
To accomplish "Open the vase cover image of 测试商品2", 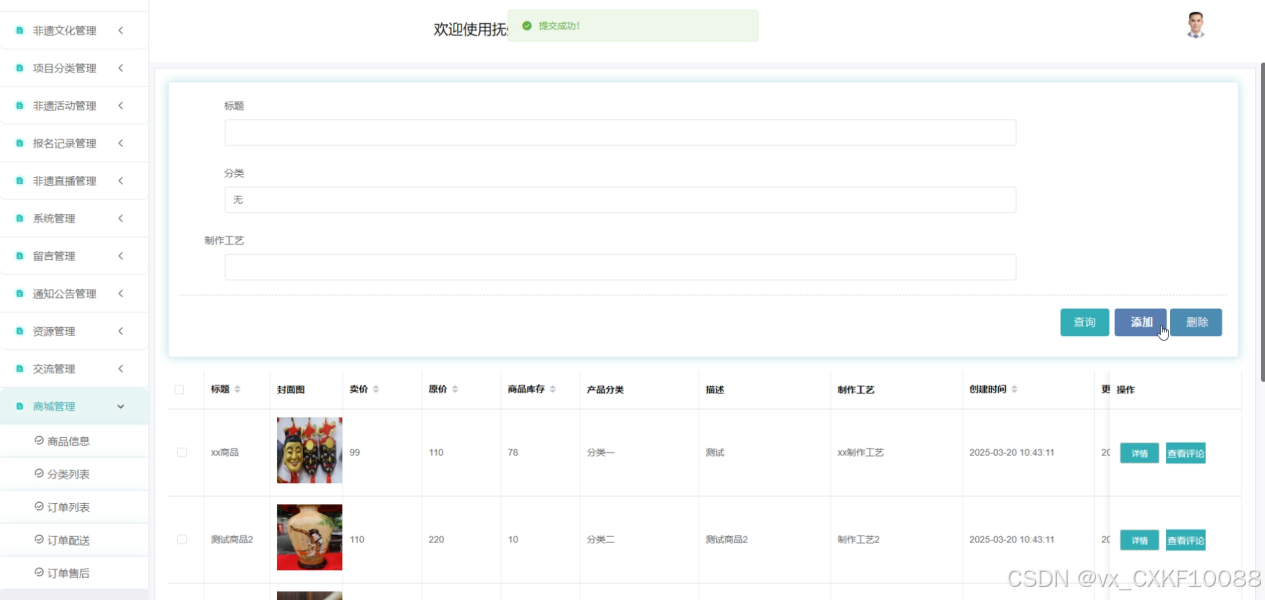I will pos(309,537).
